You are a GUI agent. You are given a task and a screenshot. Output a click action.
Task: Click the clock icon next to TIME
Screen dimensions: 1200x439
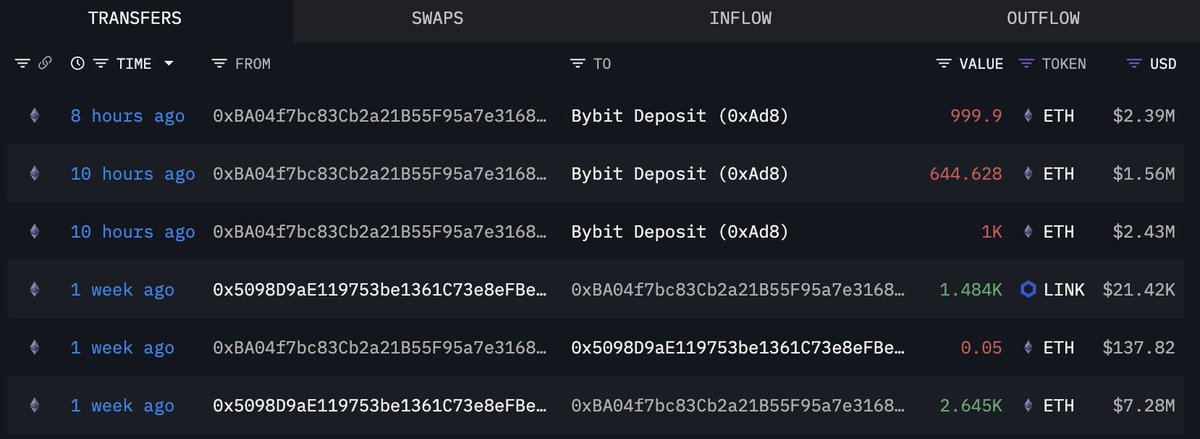click(x=78, y=64)
